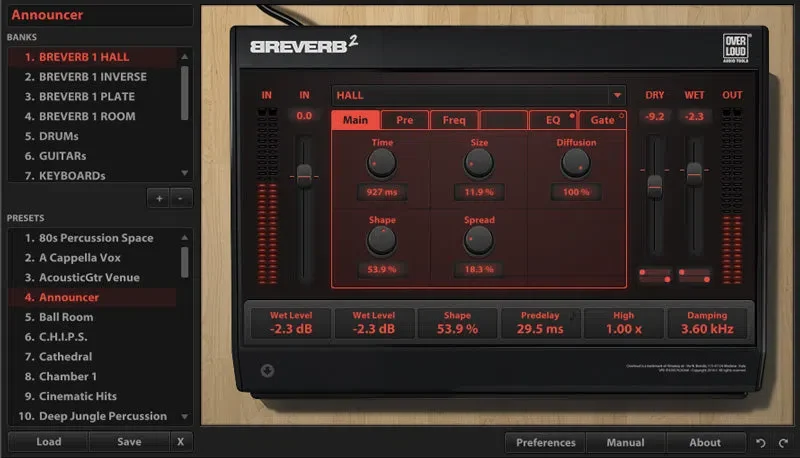
Task: Click the Spread knob
Action: [479, 241]
